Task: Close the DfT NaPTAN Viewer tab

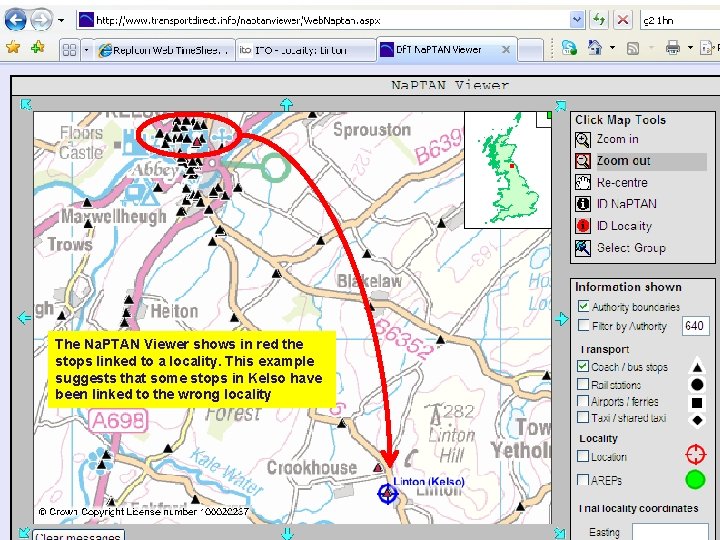Action: coord(506,50)
